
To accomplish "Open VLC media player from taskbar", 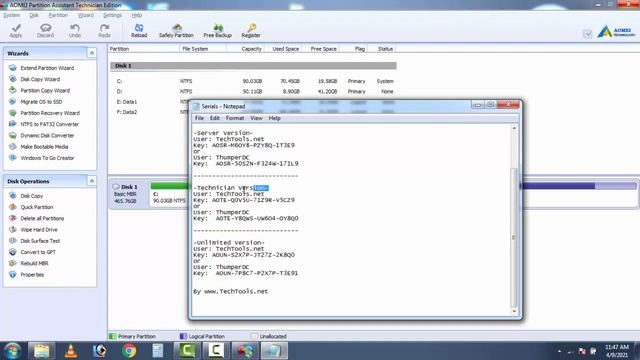I will click(x=71, y=351).
